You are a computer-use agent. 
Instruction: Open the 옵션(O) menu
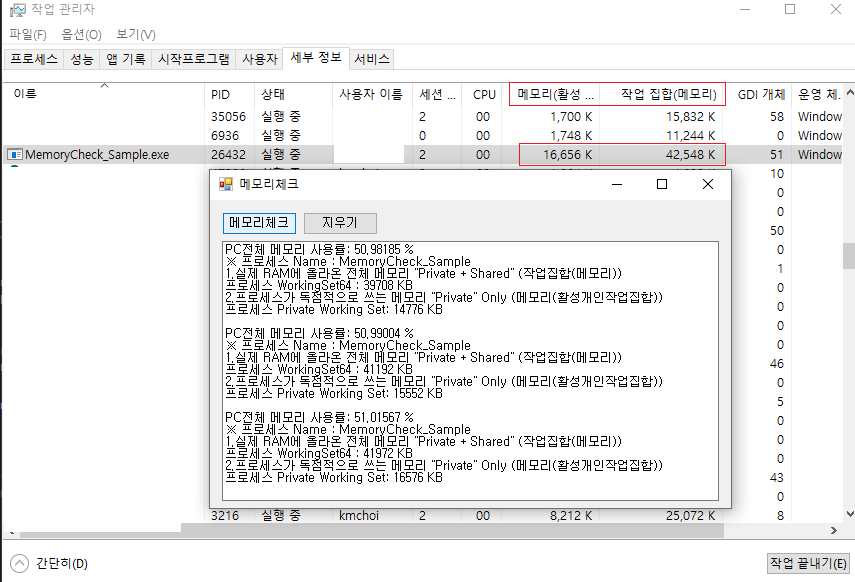pos(81,34)
